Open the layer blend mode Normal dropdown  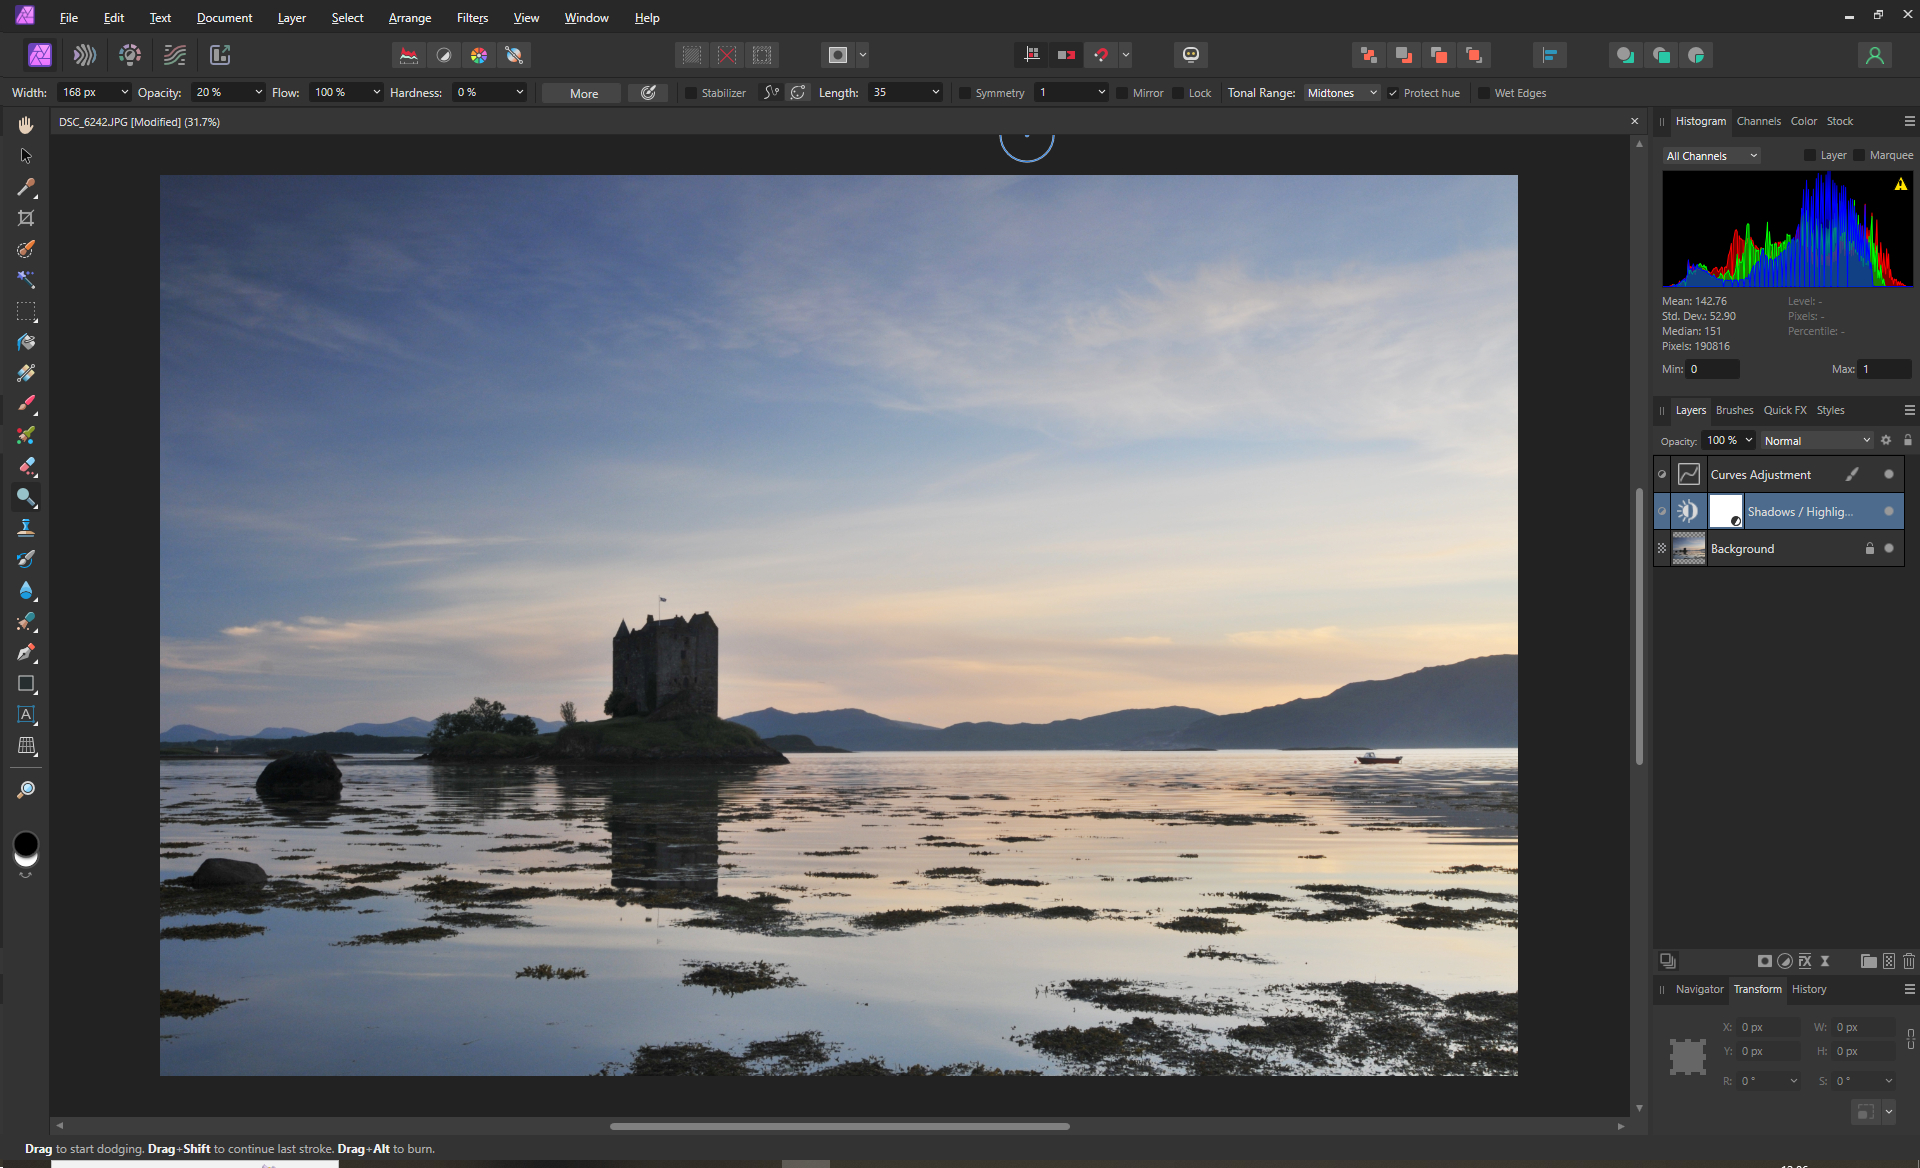1816,441
